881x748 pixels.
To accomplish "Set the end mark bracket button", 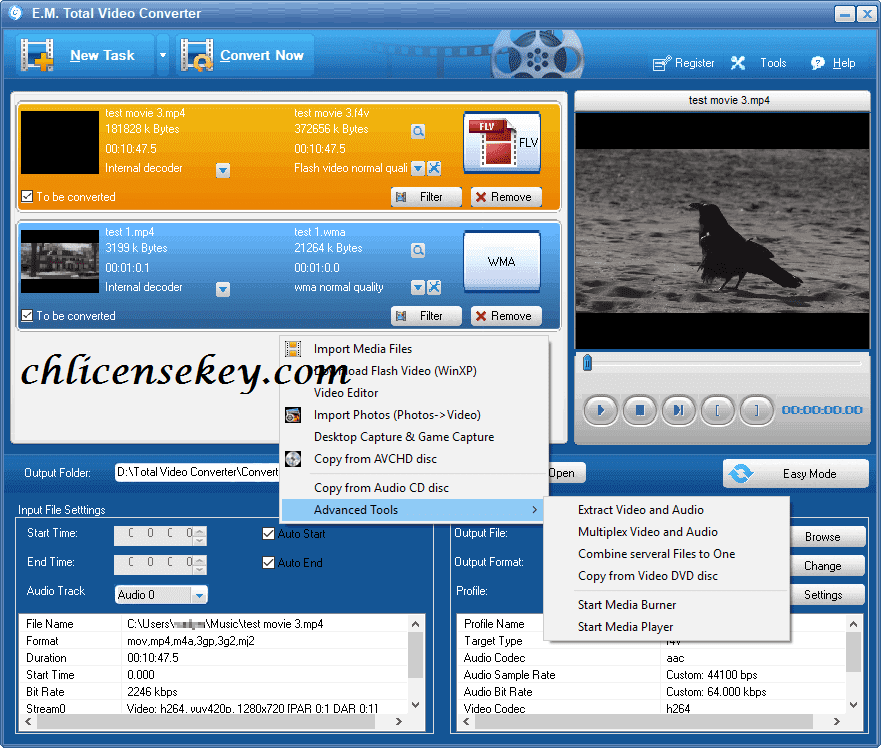I will [x=756, y=410].
